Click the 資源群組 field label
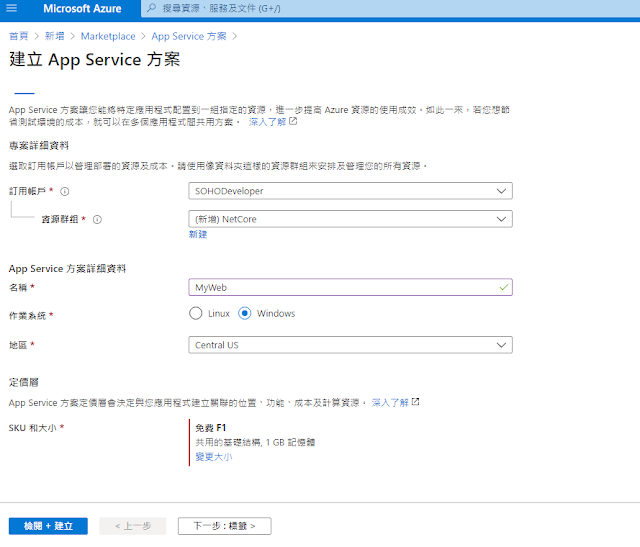This screenshot has width=640, height=547. pyautogui.click(x=60, y=219)
